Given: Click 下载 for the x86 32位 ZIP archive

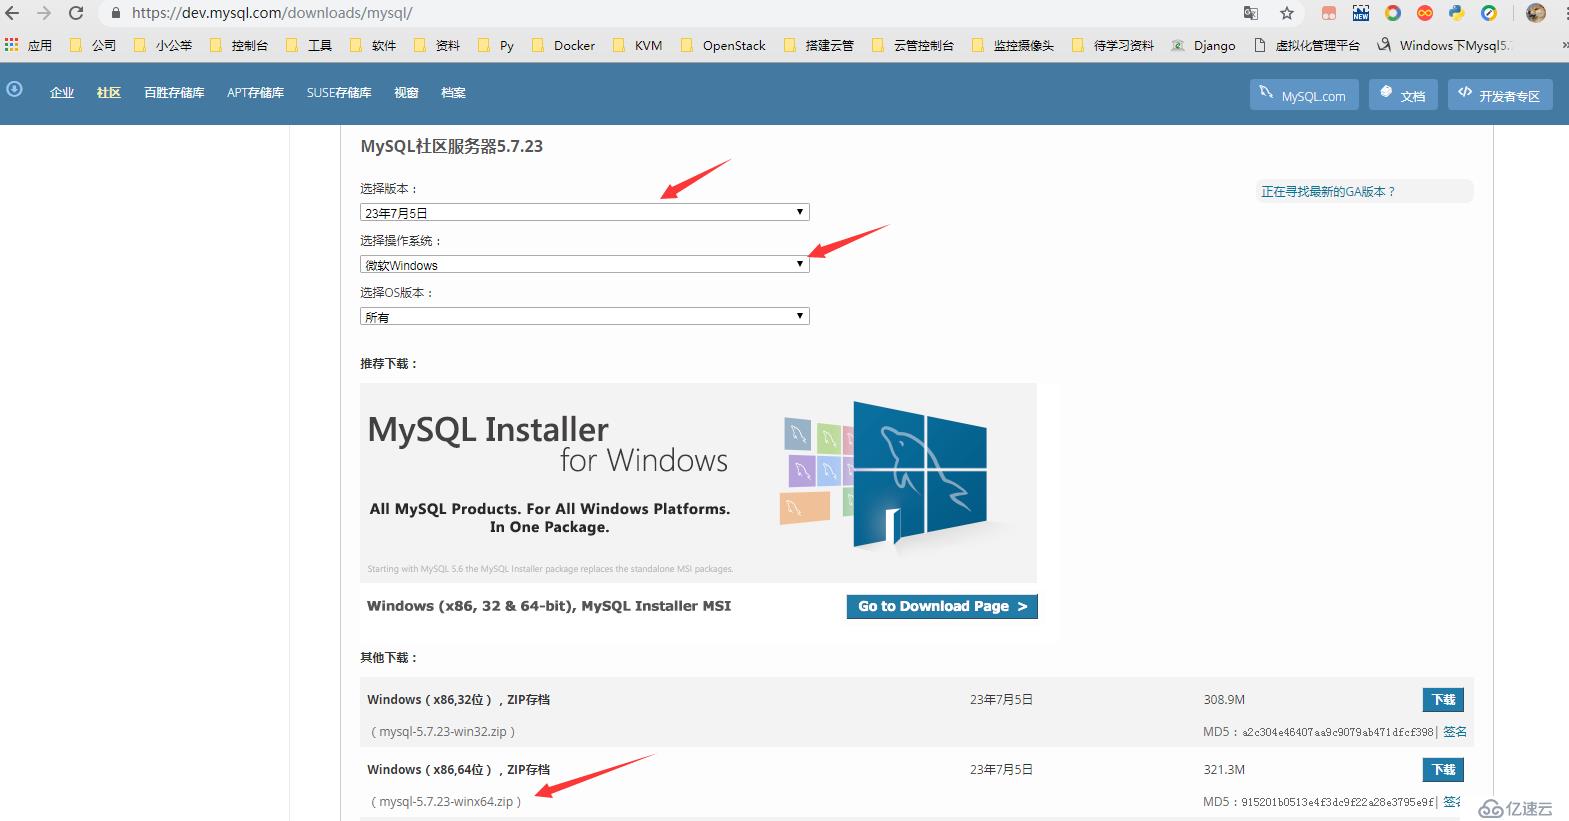Looking at the screenshot, I should click(x=1443, y=699).
